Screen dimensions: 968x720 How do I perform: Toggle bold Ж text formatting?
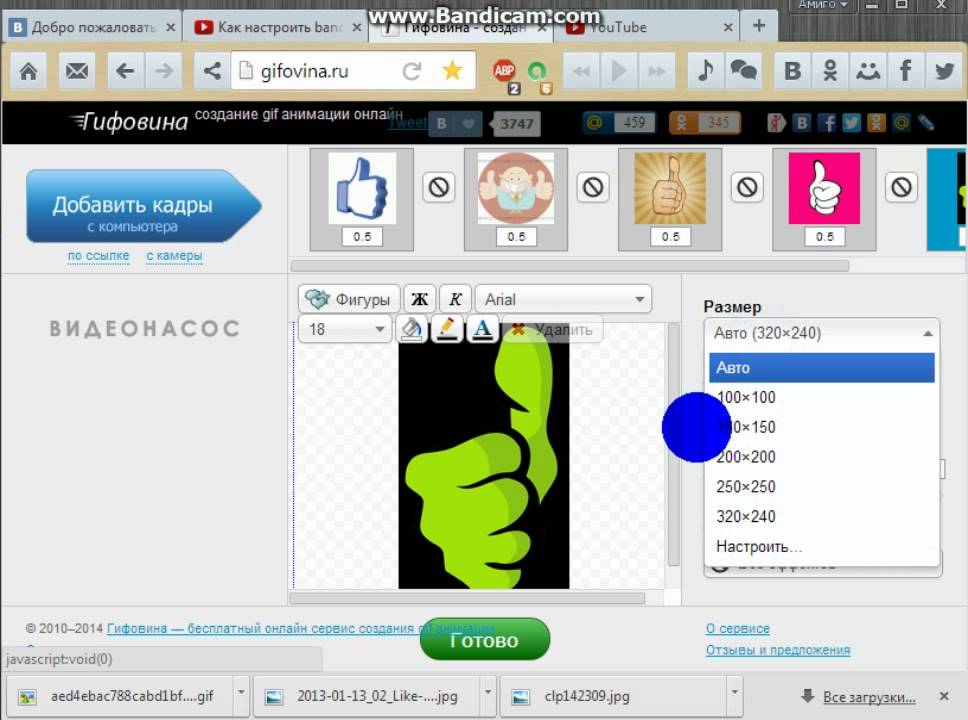point(420,299)
